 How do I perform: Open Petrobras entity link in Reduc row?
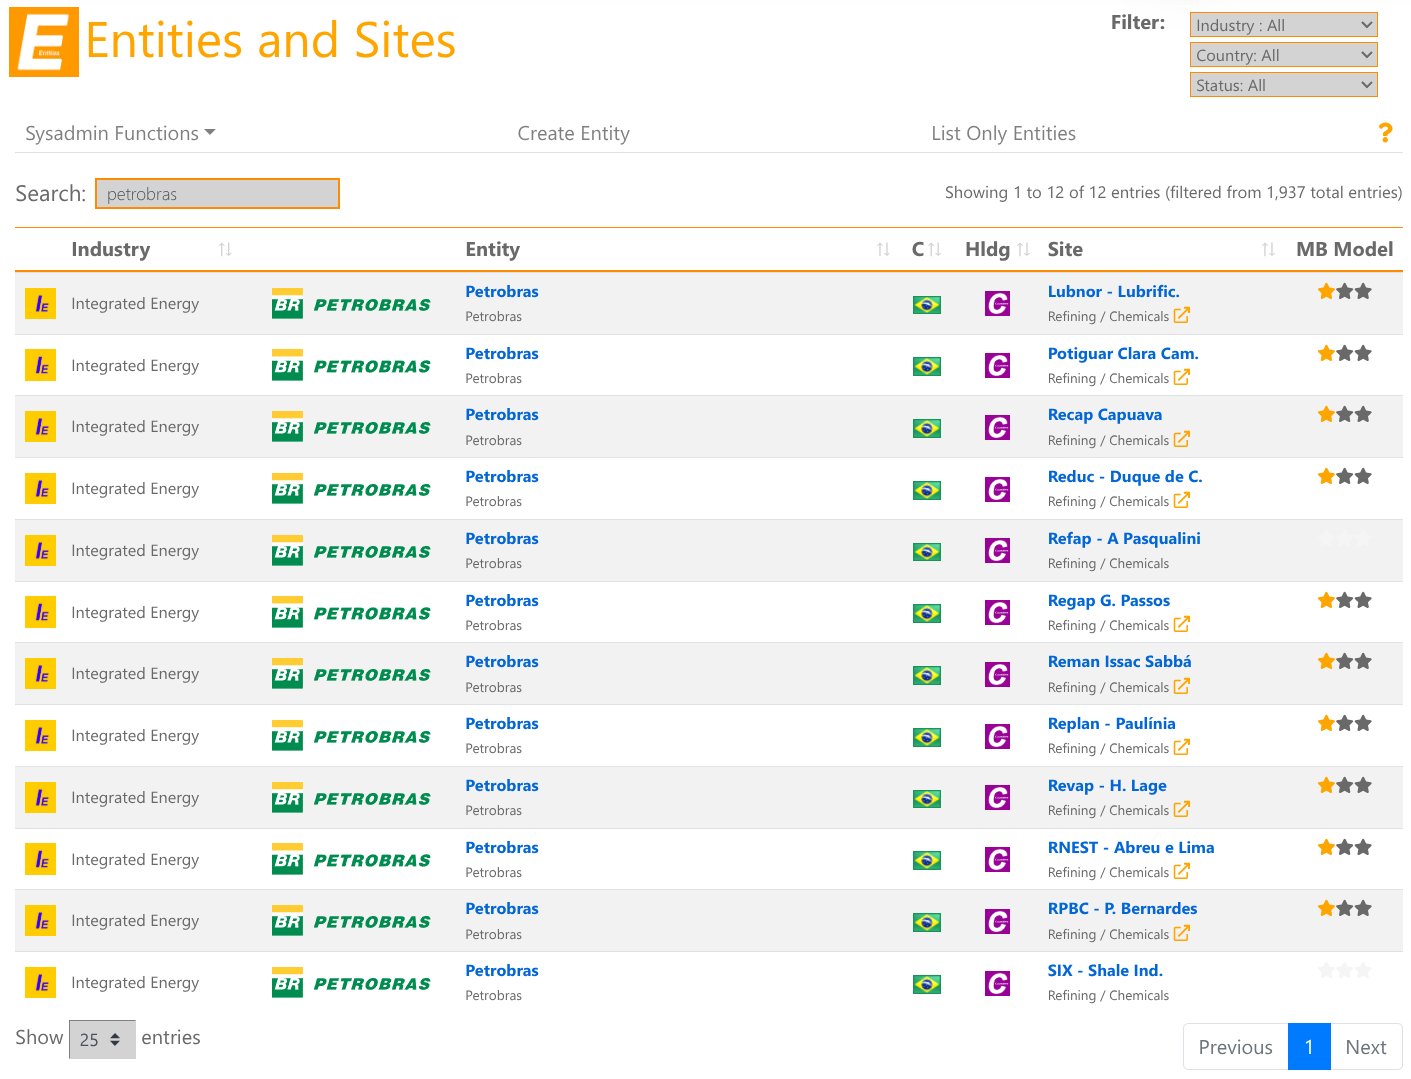pos(502,476)
